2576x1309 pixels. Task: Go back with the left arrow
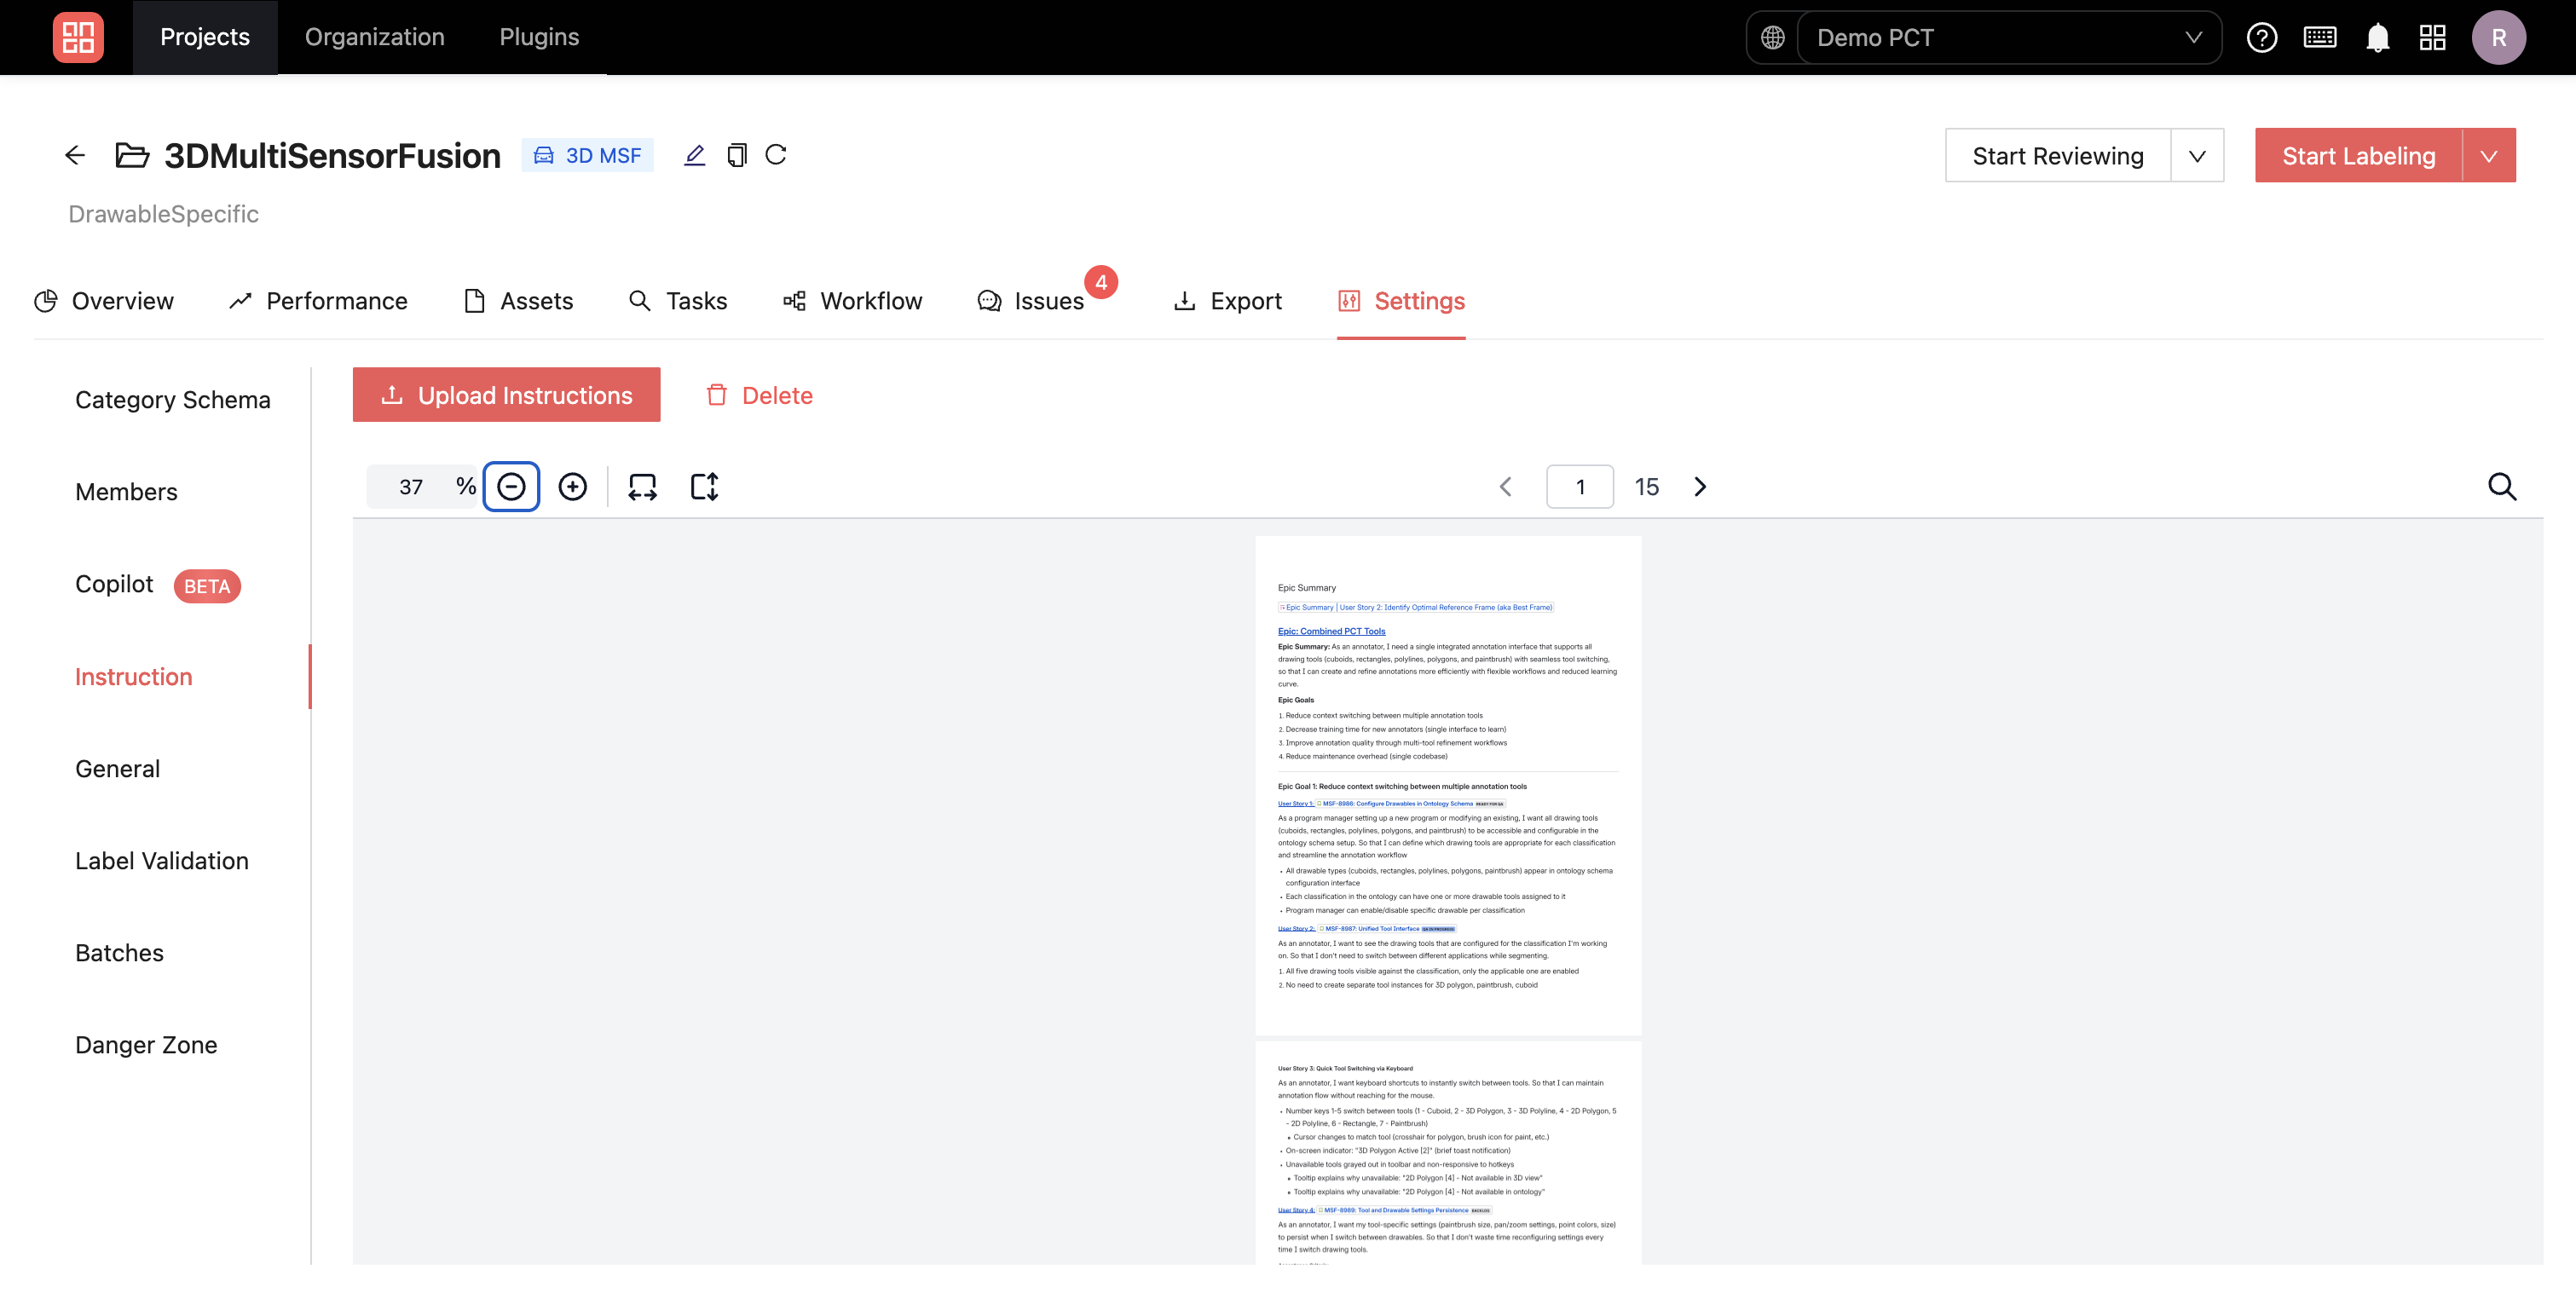pyautogui.click(x=75, y=155)
